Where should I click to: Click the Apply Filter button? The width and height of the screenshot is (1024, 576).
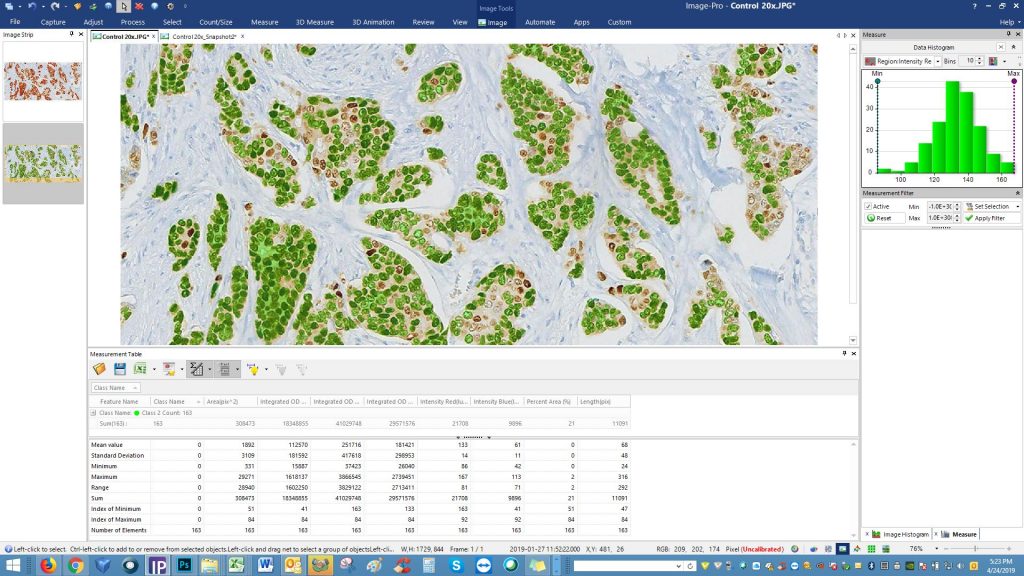pyautogui.click(x=988, y=218)
